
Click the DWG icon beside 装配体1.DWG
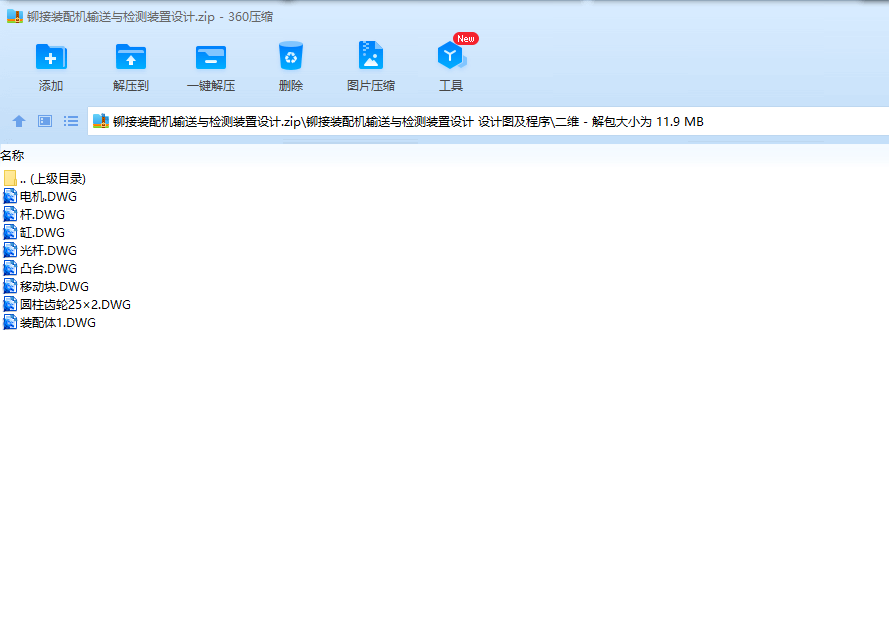(10, 322)
